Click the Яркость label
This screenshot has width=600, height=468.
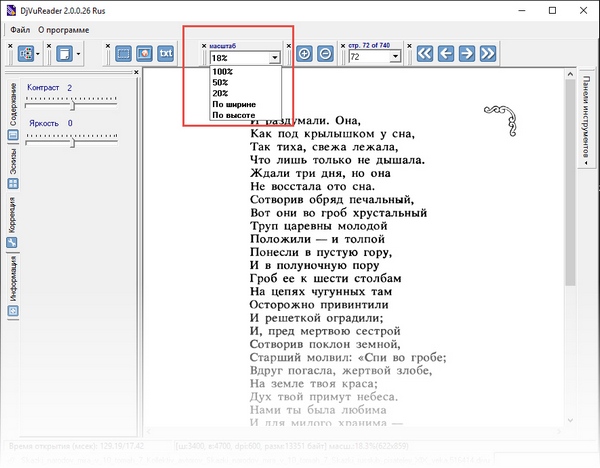pyautogui.click(x=44, y=123)
